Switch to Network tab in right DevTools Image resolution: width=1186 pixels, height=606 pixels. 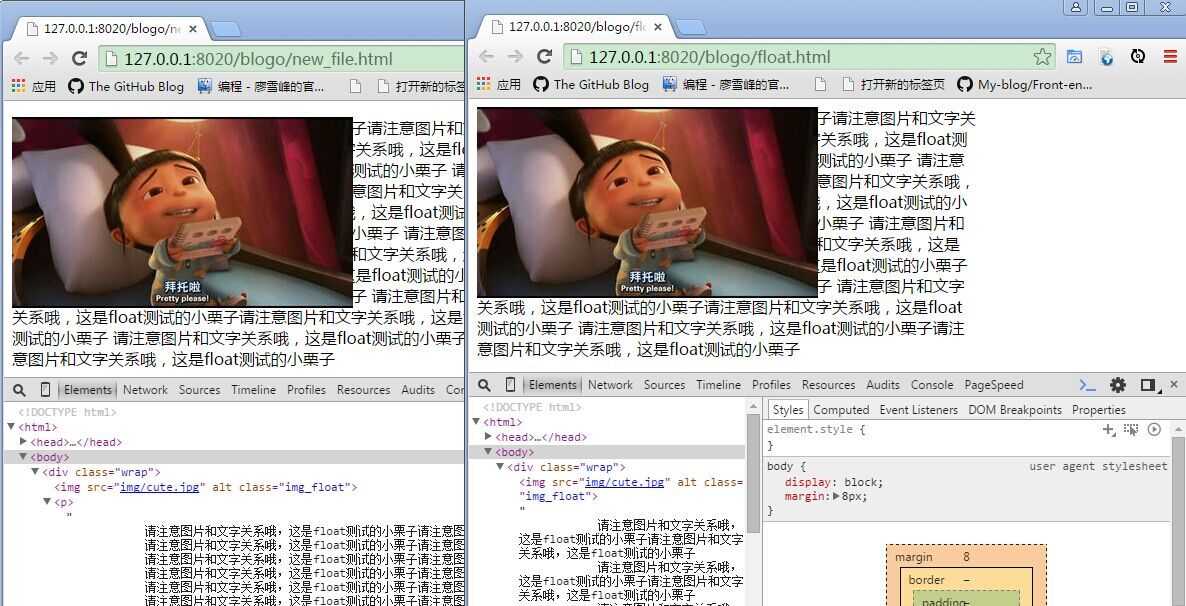click(610, 385)
